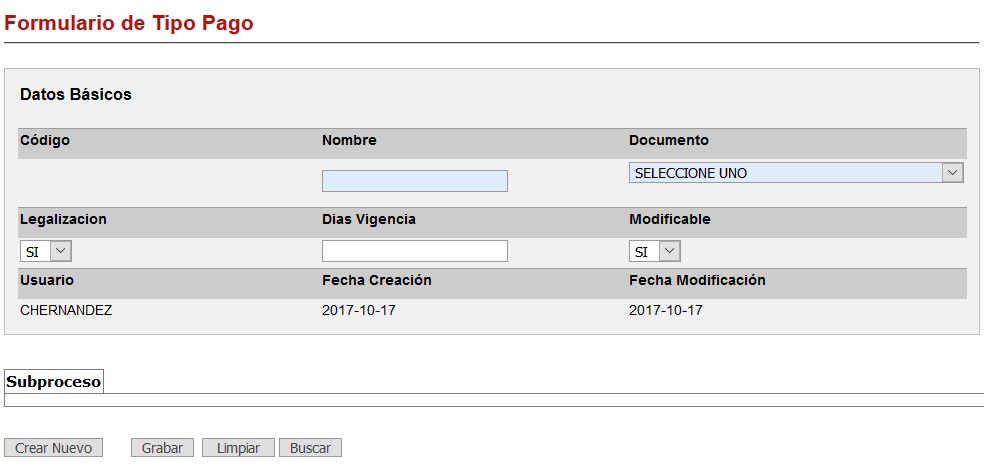Select the Dias Vigencia label
This screenshot has height=469, width=984.
pos(368,219)
